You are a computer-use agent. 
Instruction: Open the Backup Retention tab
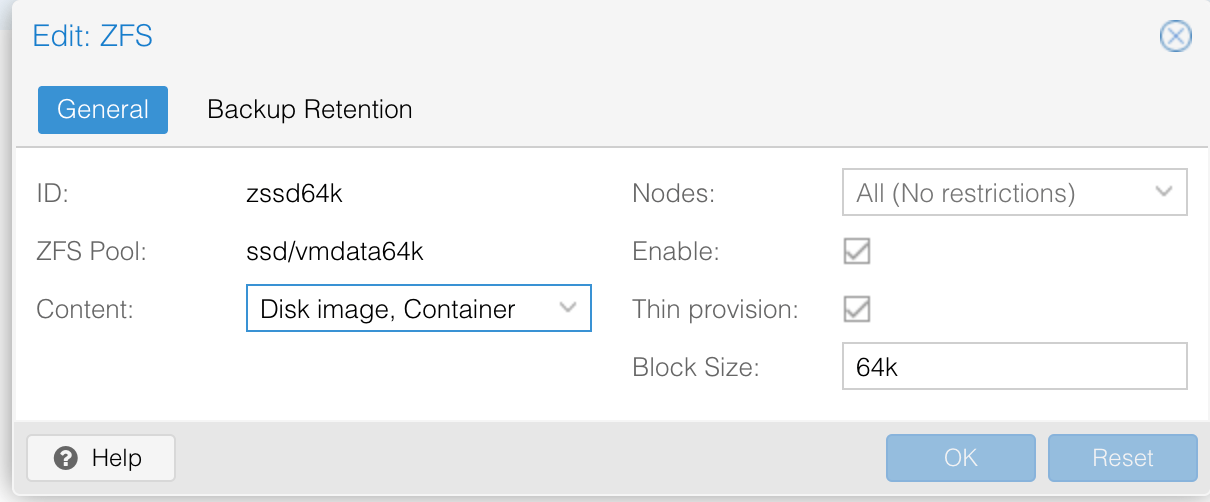point(309,109)
